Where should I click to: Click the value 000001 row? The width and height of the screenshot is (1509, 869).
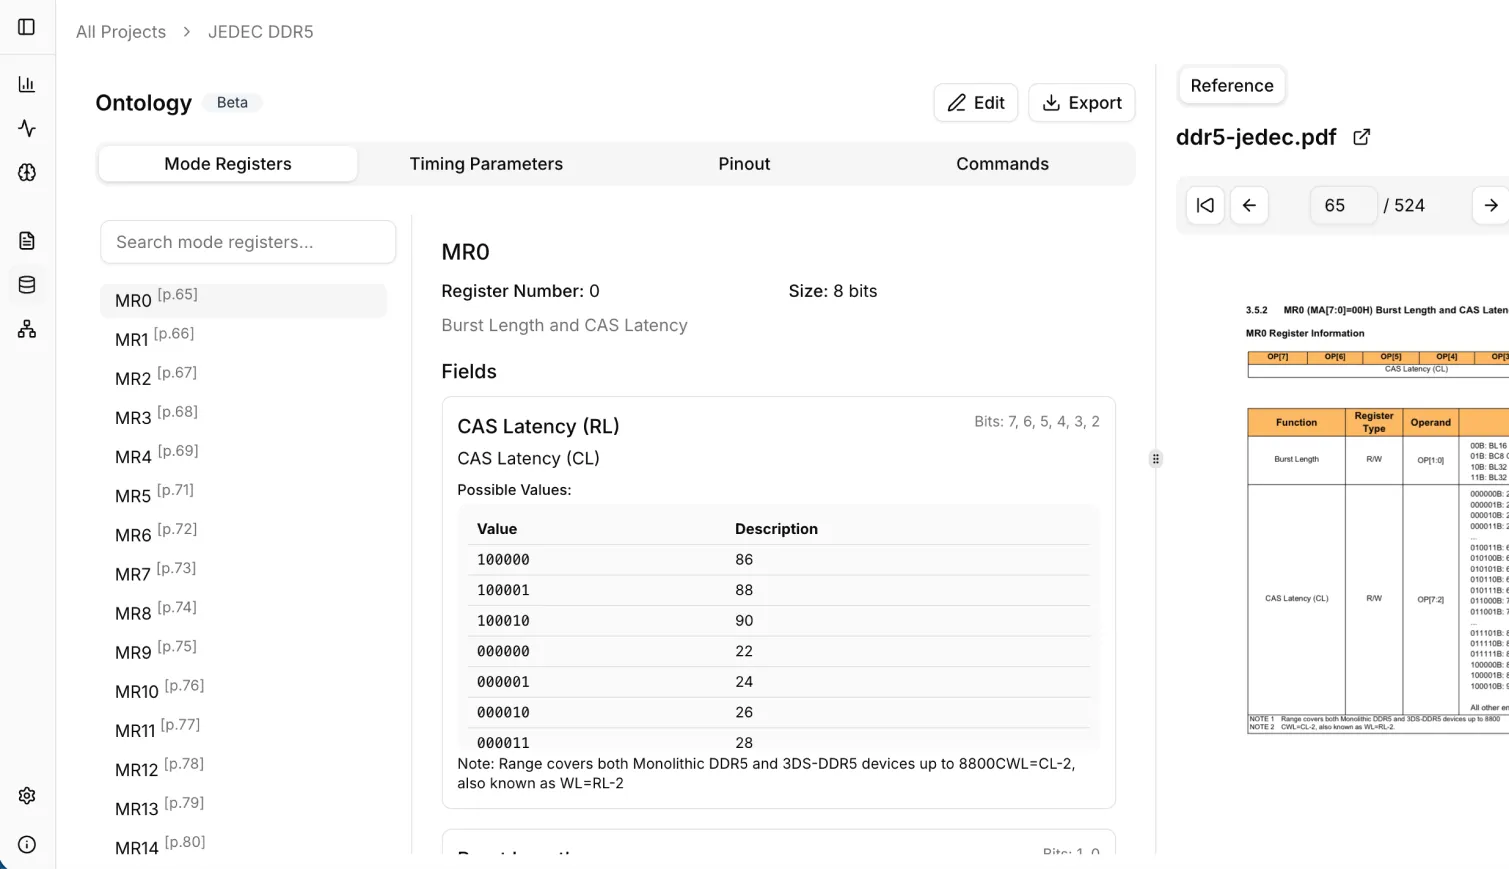(x=778, y=682)
